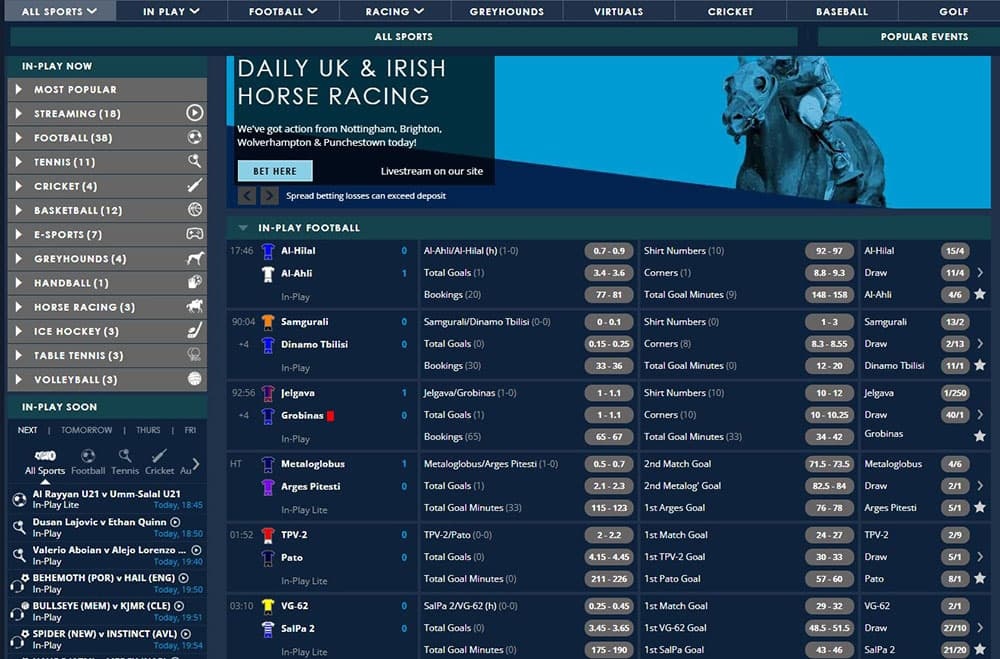Open the Greyhounds tab in top navigation
Image resolution: width=1000 pixels, height=659 pixels.
click(x=506, y=12)
